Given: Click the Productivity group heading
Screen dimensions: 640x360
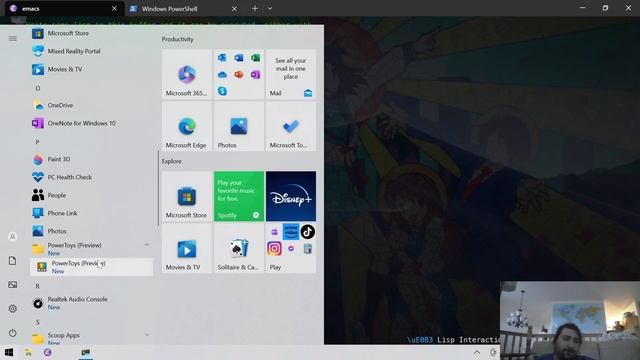Looking at the screenshot, I should pos(178,39).
